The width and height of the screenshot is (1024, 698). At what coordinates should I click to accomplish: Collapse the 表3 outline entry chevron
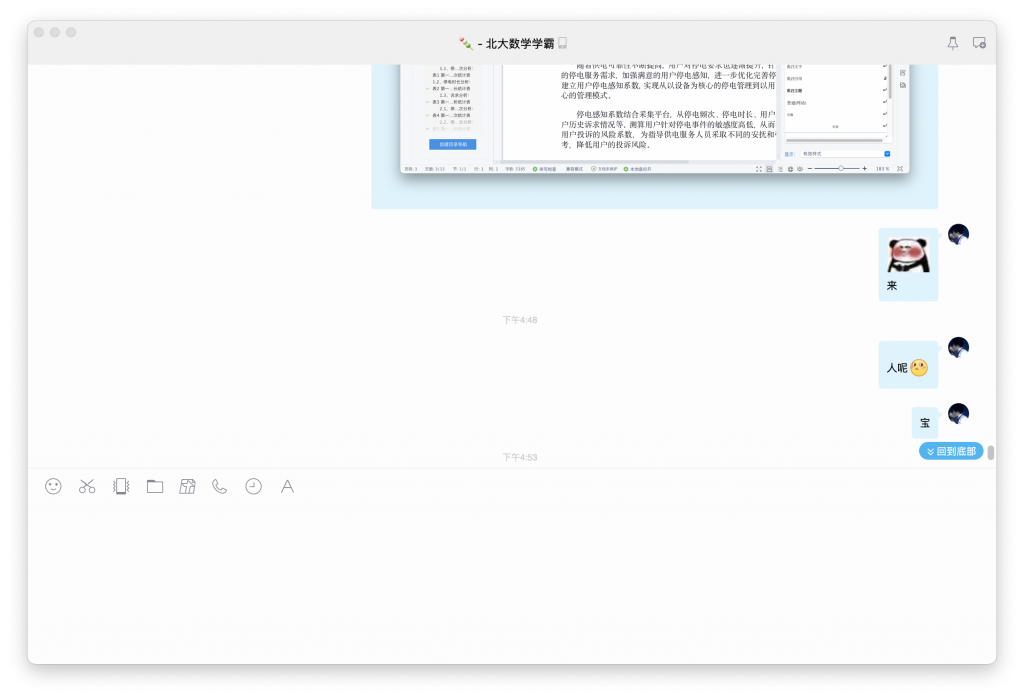click(427, 102)
